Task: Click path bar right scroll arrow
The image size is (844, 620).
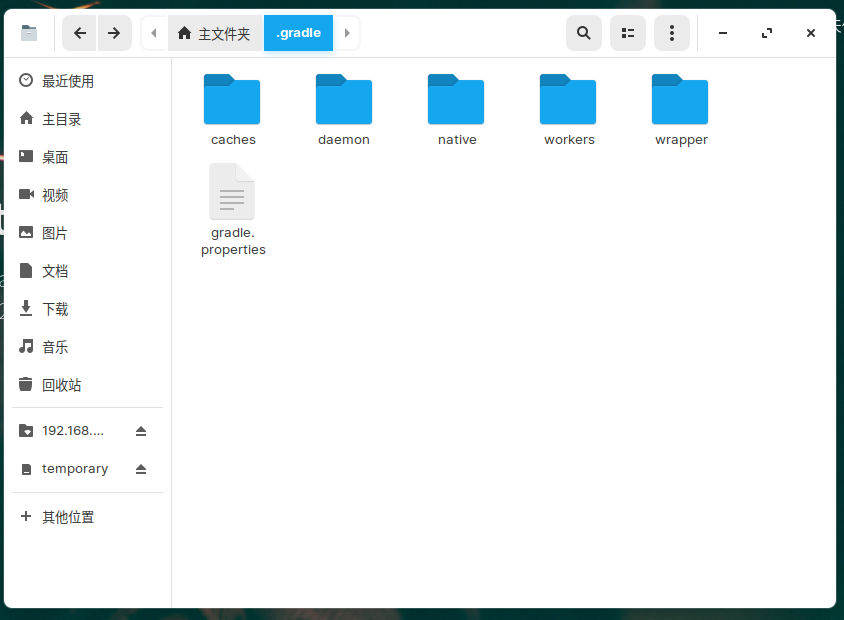Action: (347, 33)
